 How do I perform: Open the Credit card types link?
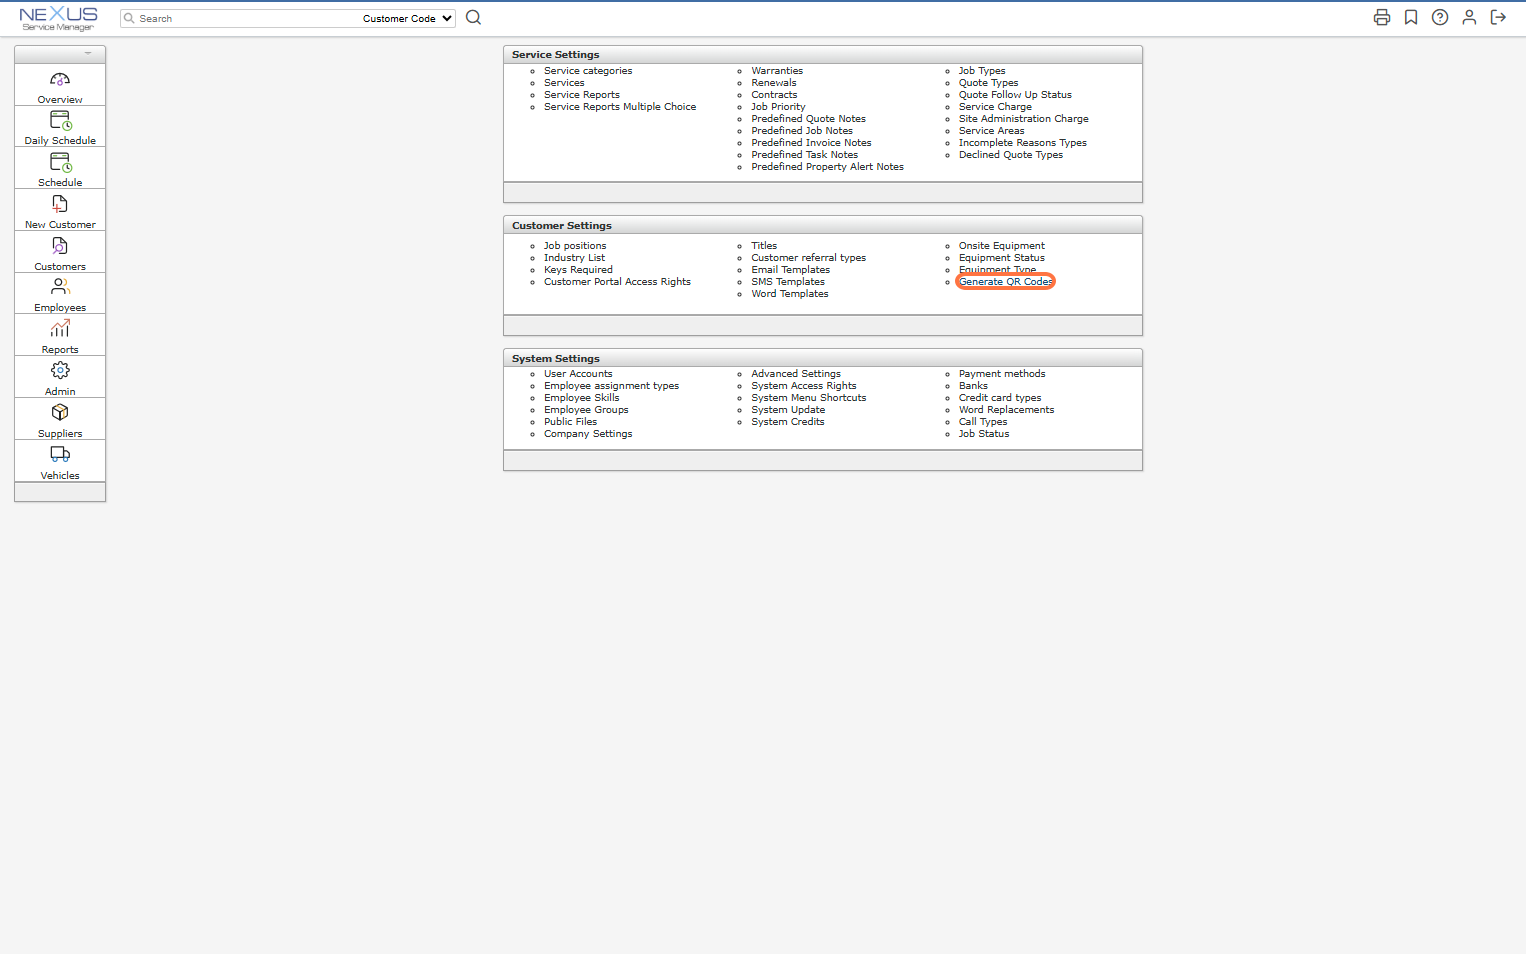pyautogui.click(x=1000, y=398)
